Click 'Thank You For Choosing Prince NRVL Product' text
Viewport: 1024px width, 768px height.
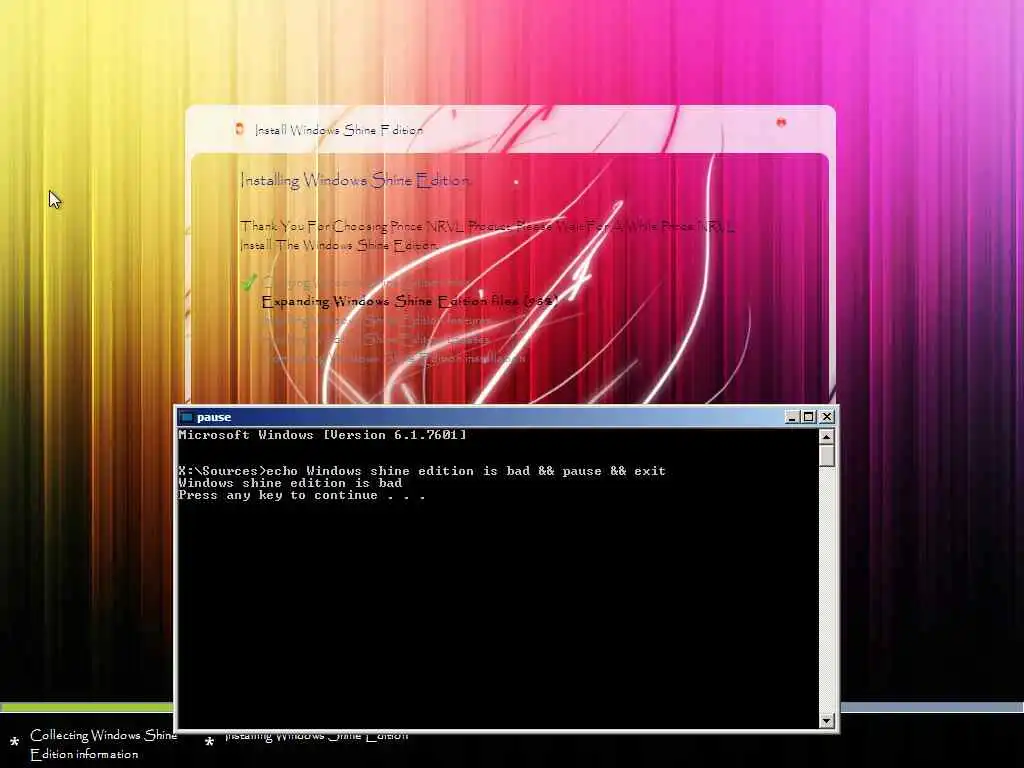(376, 227)
